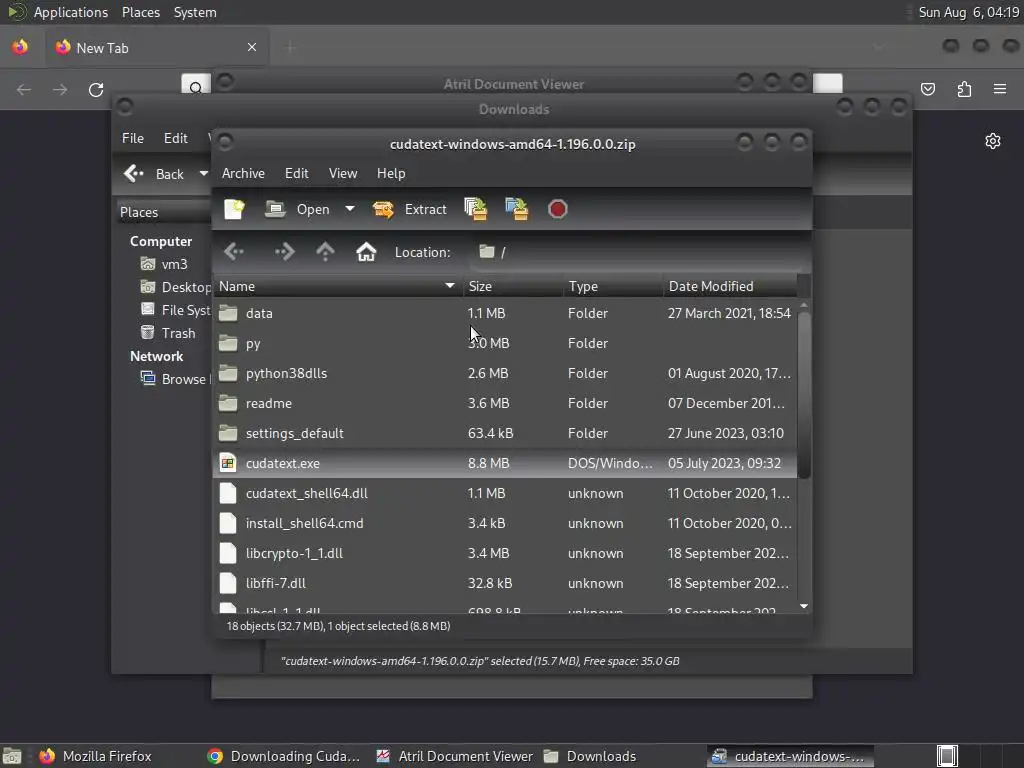Go up one level in archive
Image resolution: width=1024 pixels, height=768 pixels.
325,251
